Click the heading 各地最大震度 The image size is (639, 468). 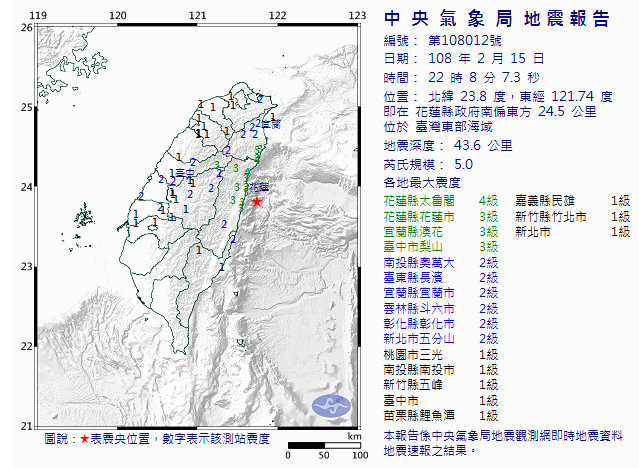tap(422, 183)
